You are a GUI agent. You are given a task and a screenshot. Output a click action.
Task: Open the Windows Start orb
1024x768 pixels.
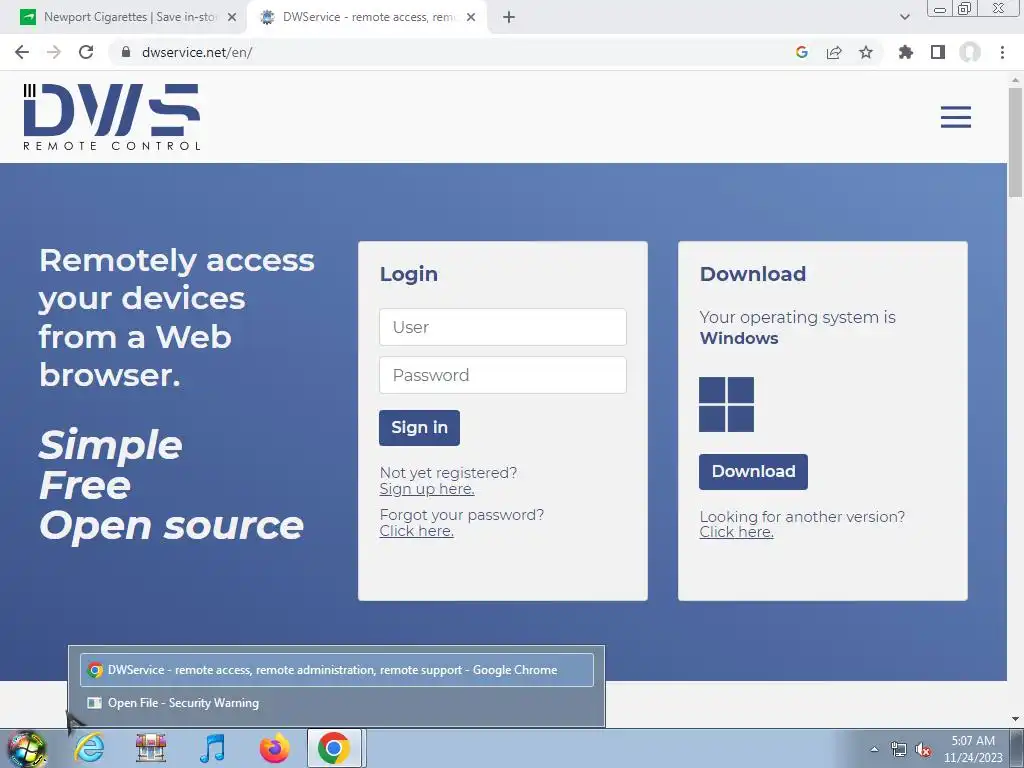pos(26,748)
